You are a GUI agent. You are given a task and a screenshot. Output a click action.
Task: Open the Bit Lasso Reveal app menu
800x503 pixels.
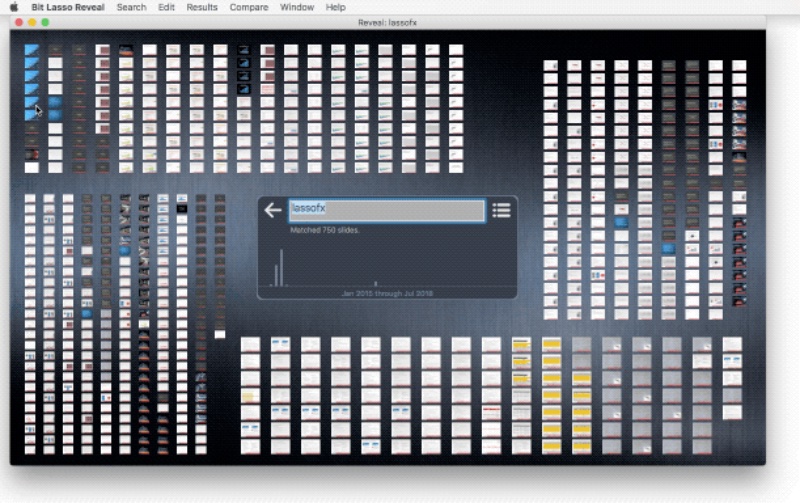pos(68,7)
